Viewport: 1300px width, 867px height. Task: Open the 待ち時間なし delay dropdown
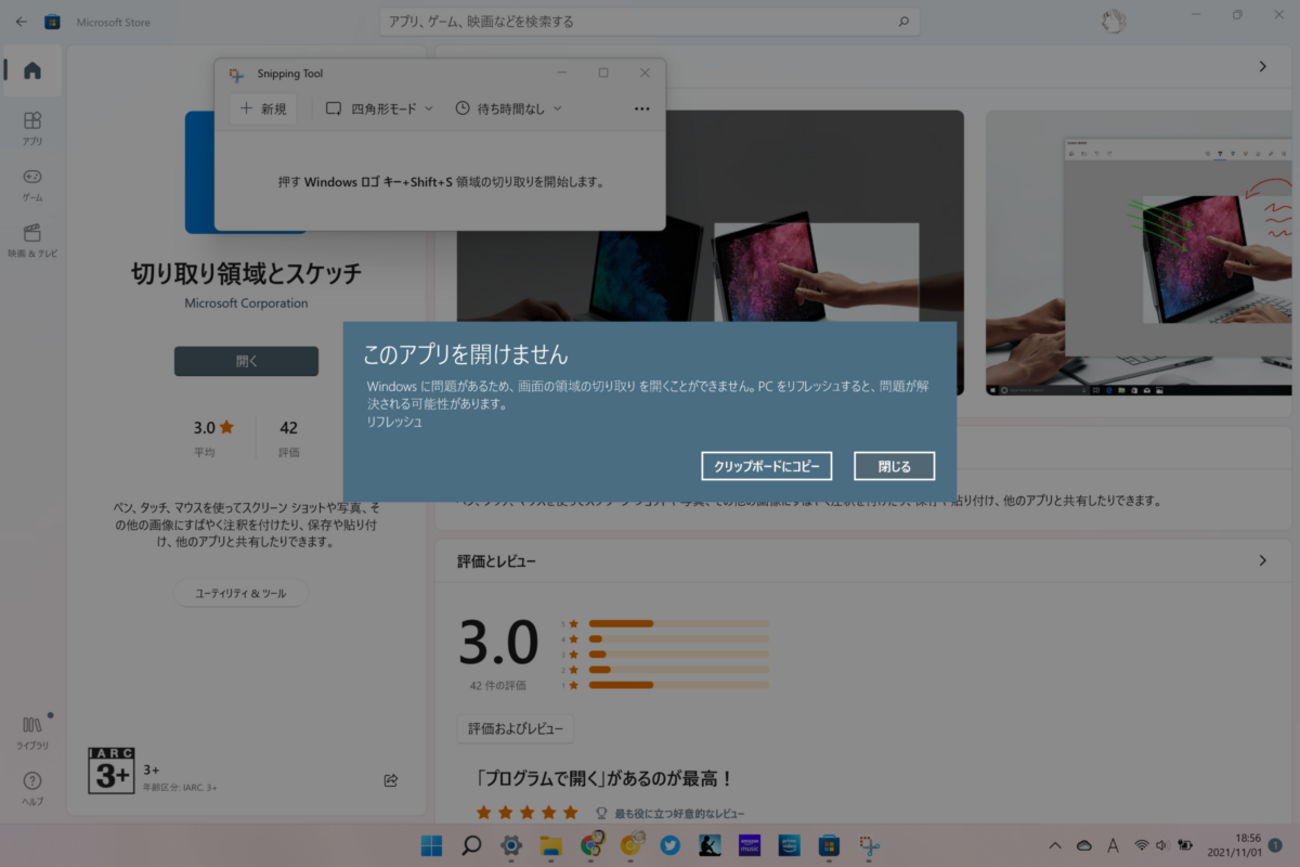[x=508, y=109]
